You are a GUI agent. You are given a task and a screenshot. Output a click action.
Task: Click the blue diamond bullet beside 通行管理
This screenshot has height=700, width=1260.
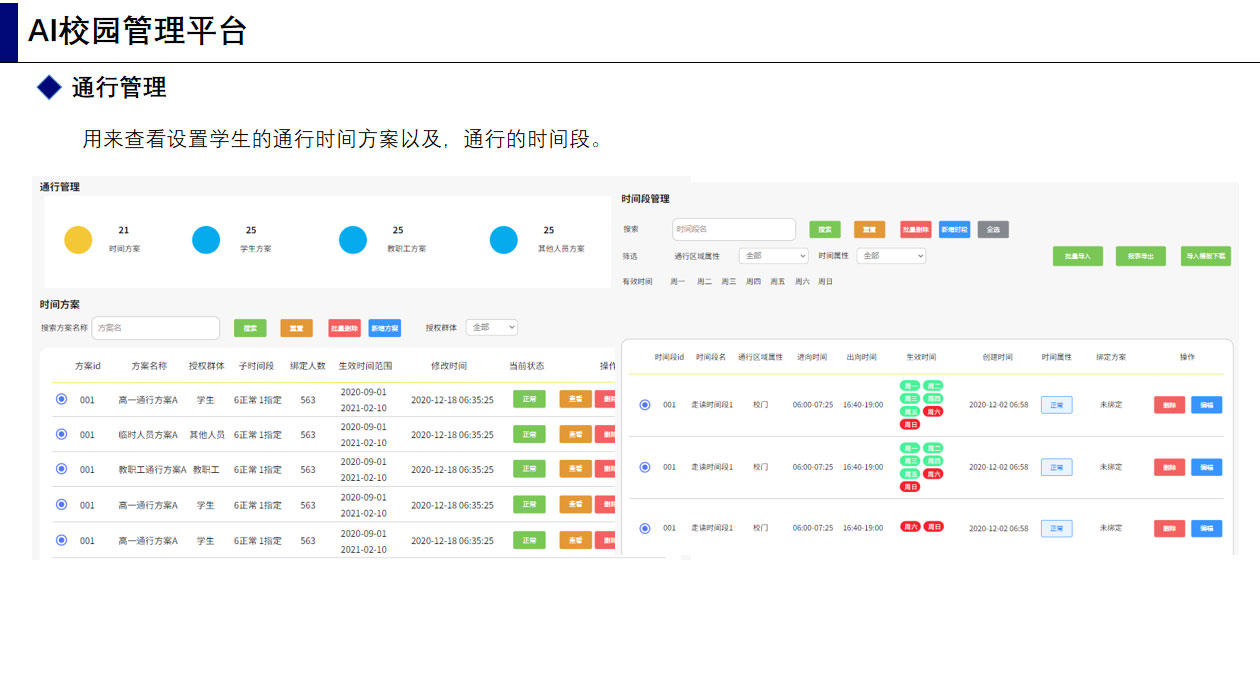49,88
